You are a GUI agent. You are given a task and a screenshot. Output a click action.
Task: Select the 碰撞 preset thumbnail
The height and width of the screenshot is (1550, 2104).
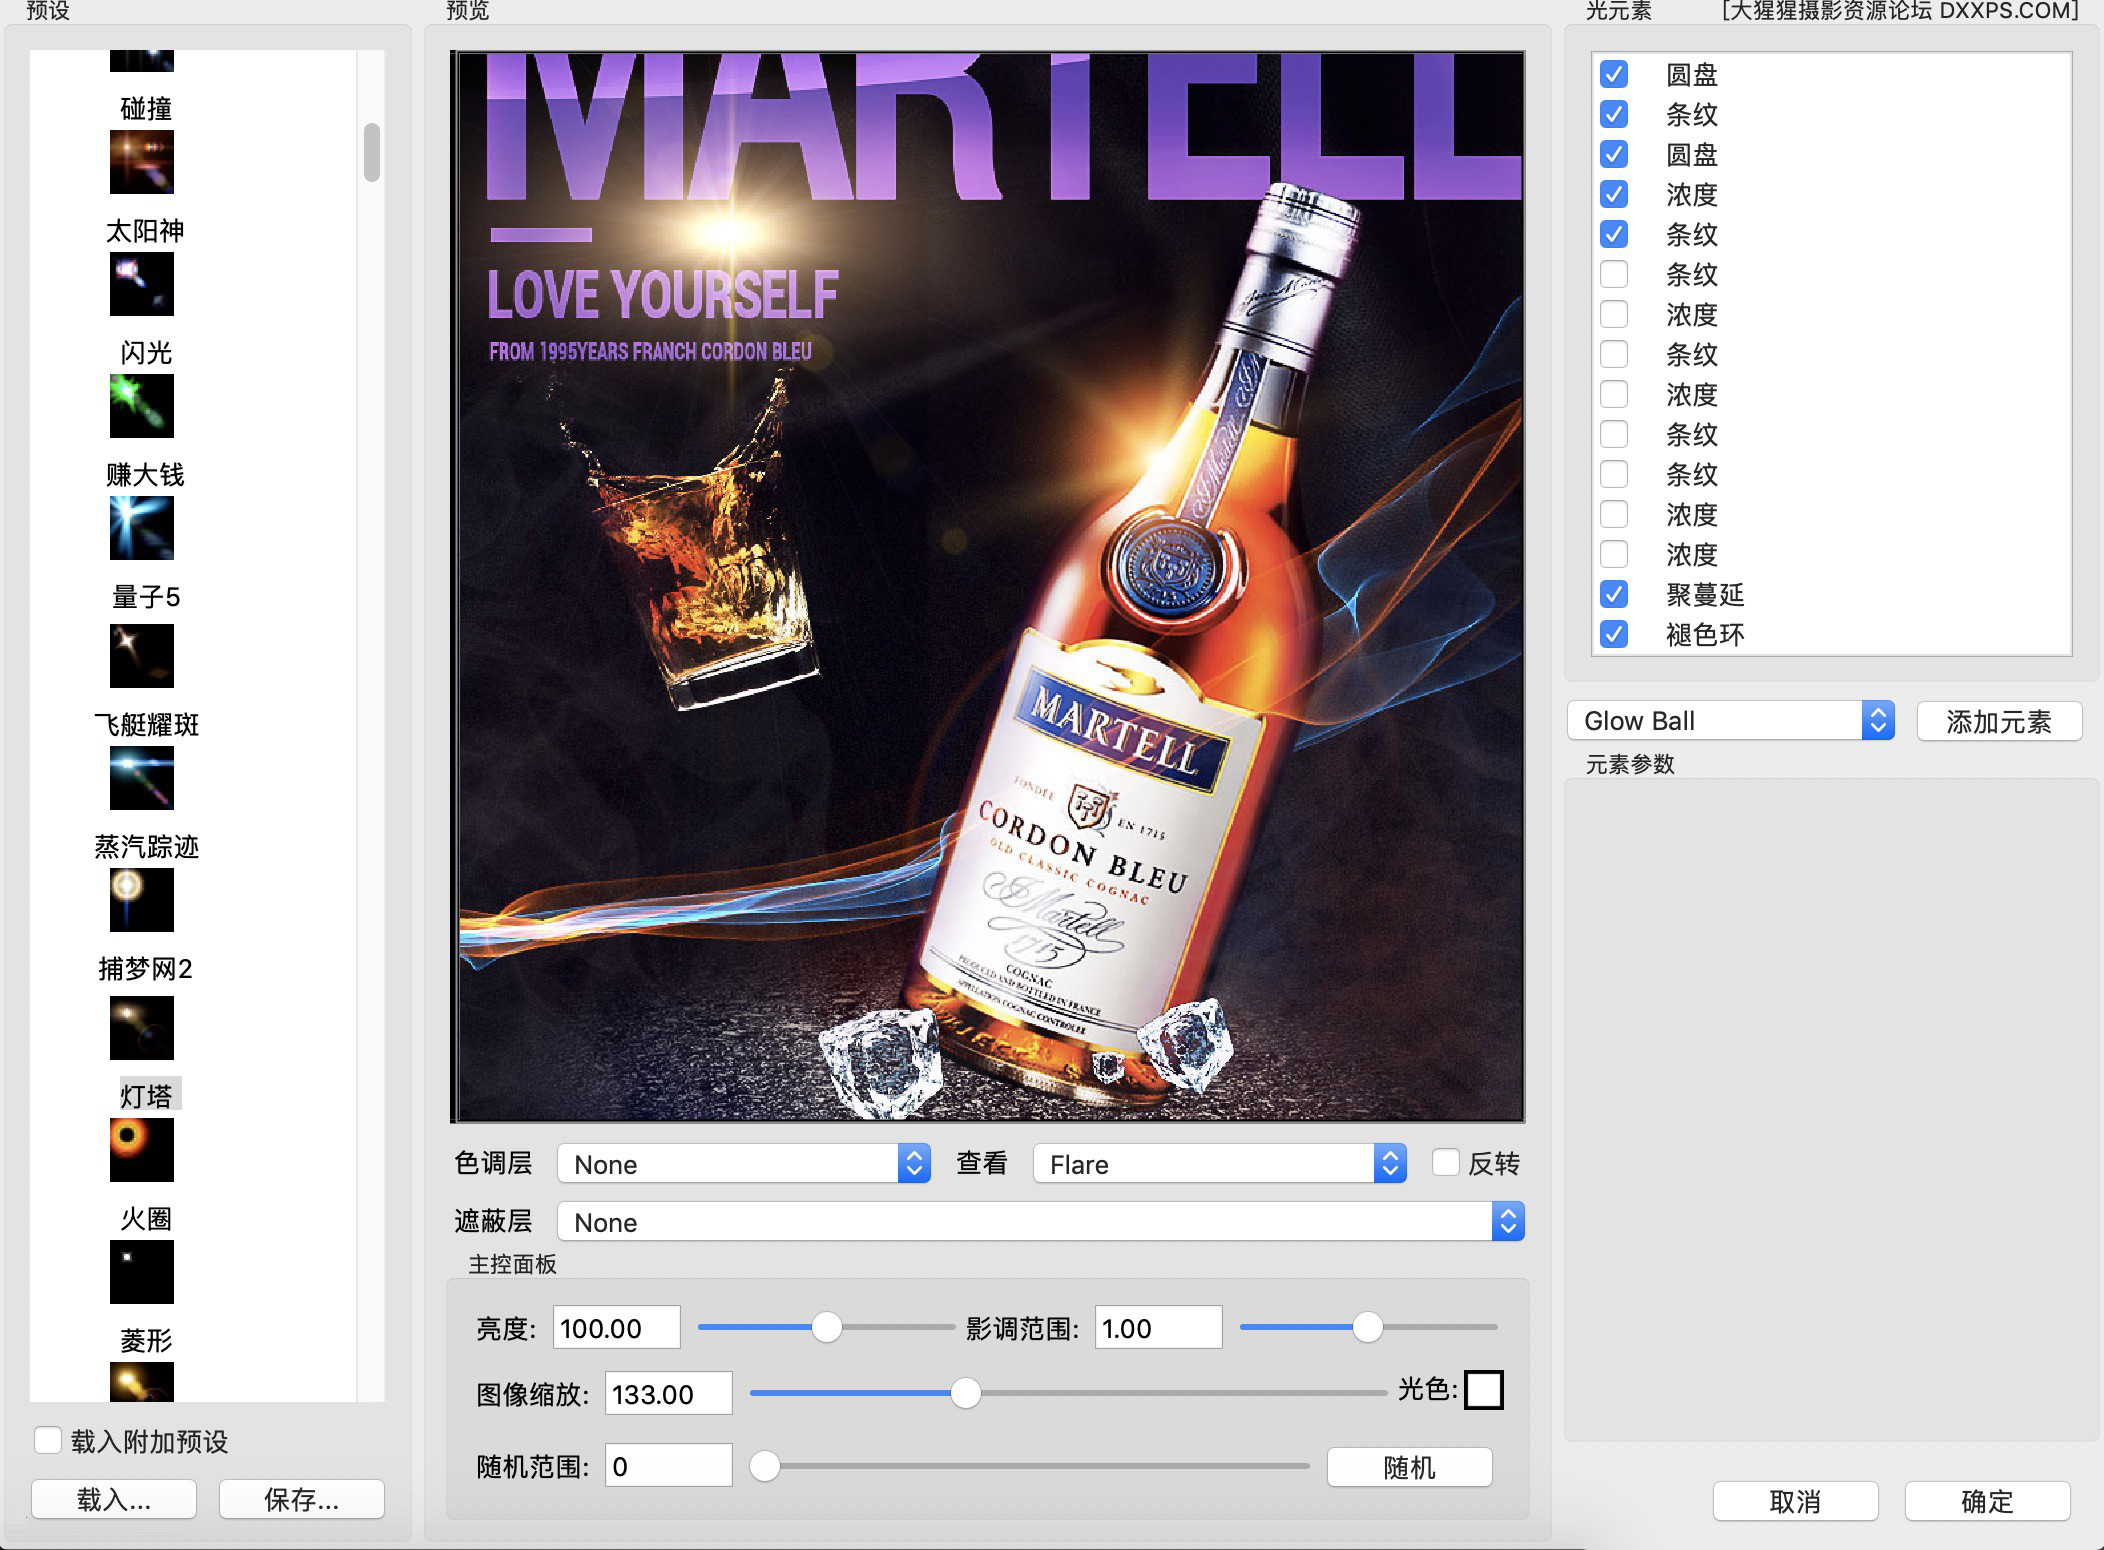coord(141,161)
